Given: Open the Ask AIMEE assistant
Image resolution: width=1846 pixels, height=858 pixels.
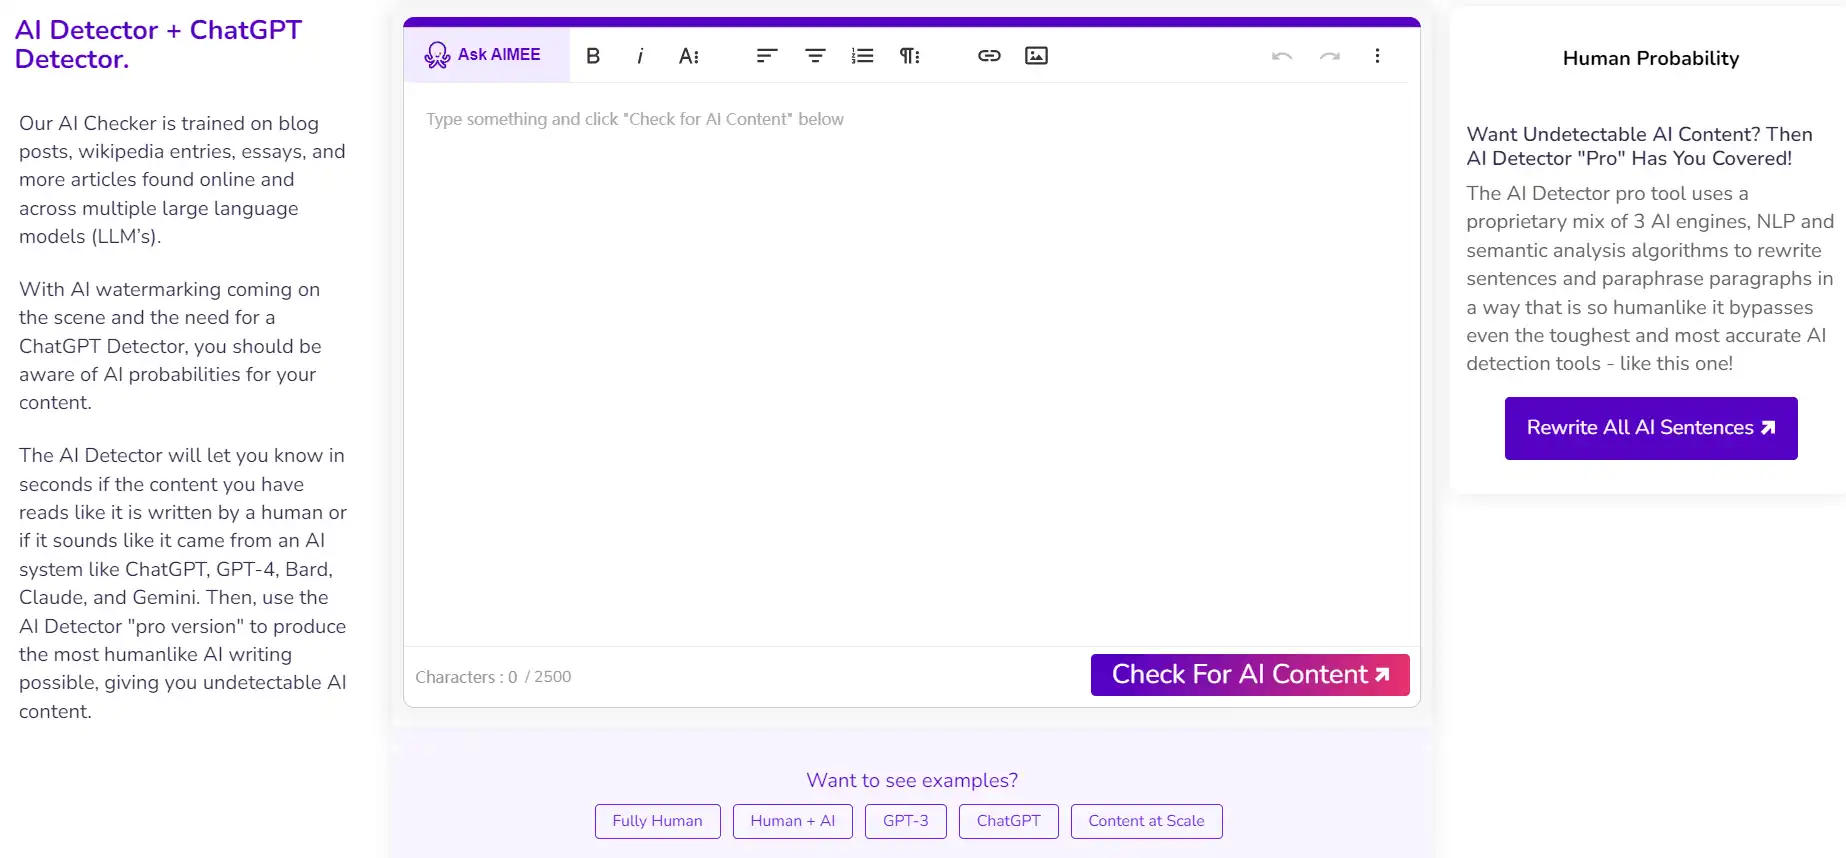Looking at the screenshot, I should coord(486,55).
